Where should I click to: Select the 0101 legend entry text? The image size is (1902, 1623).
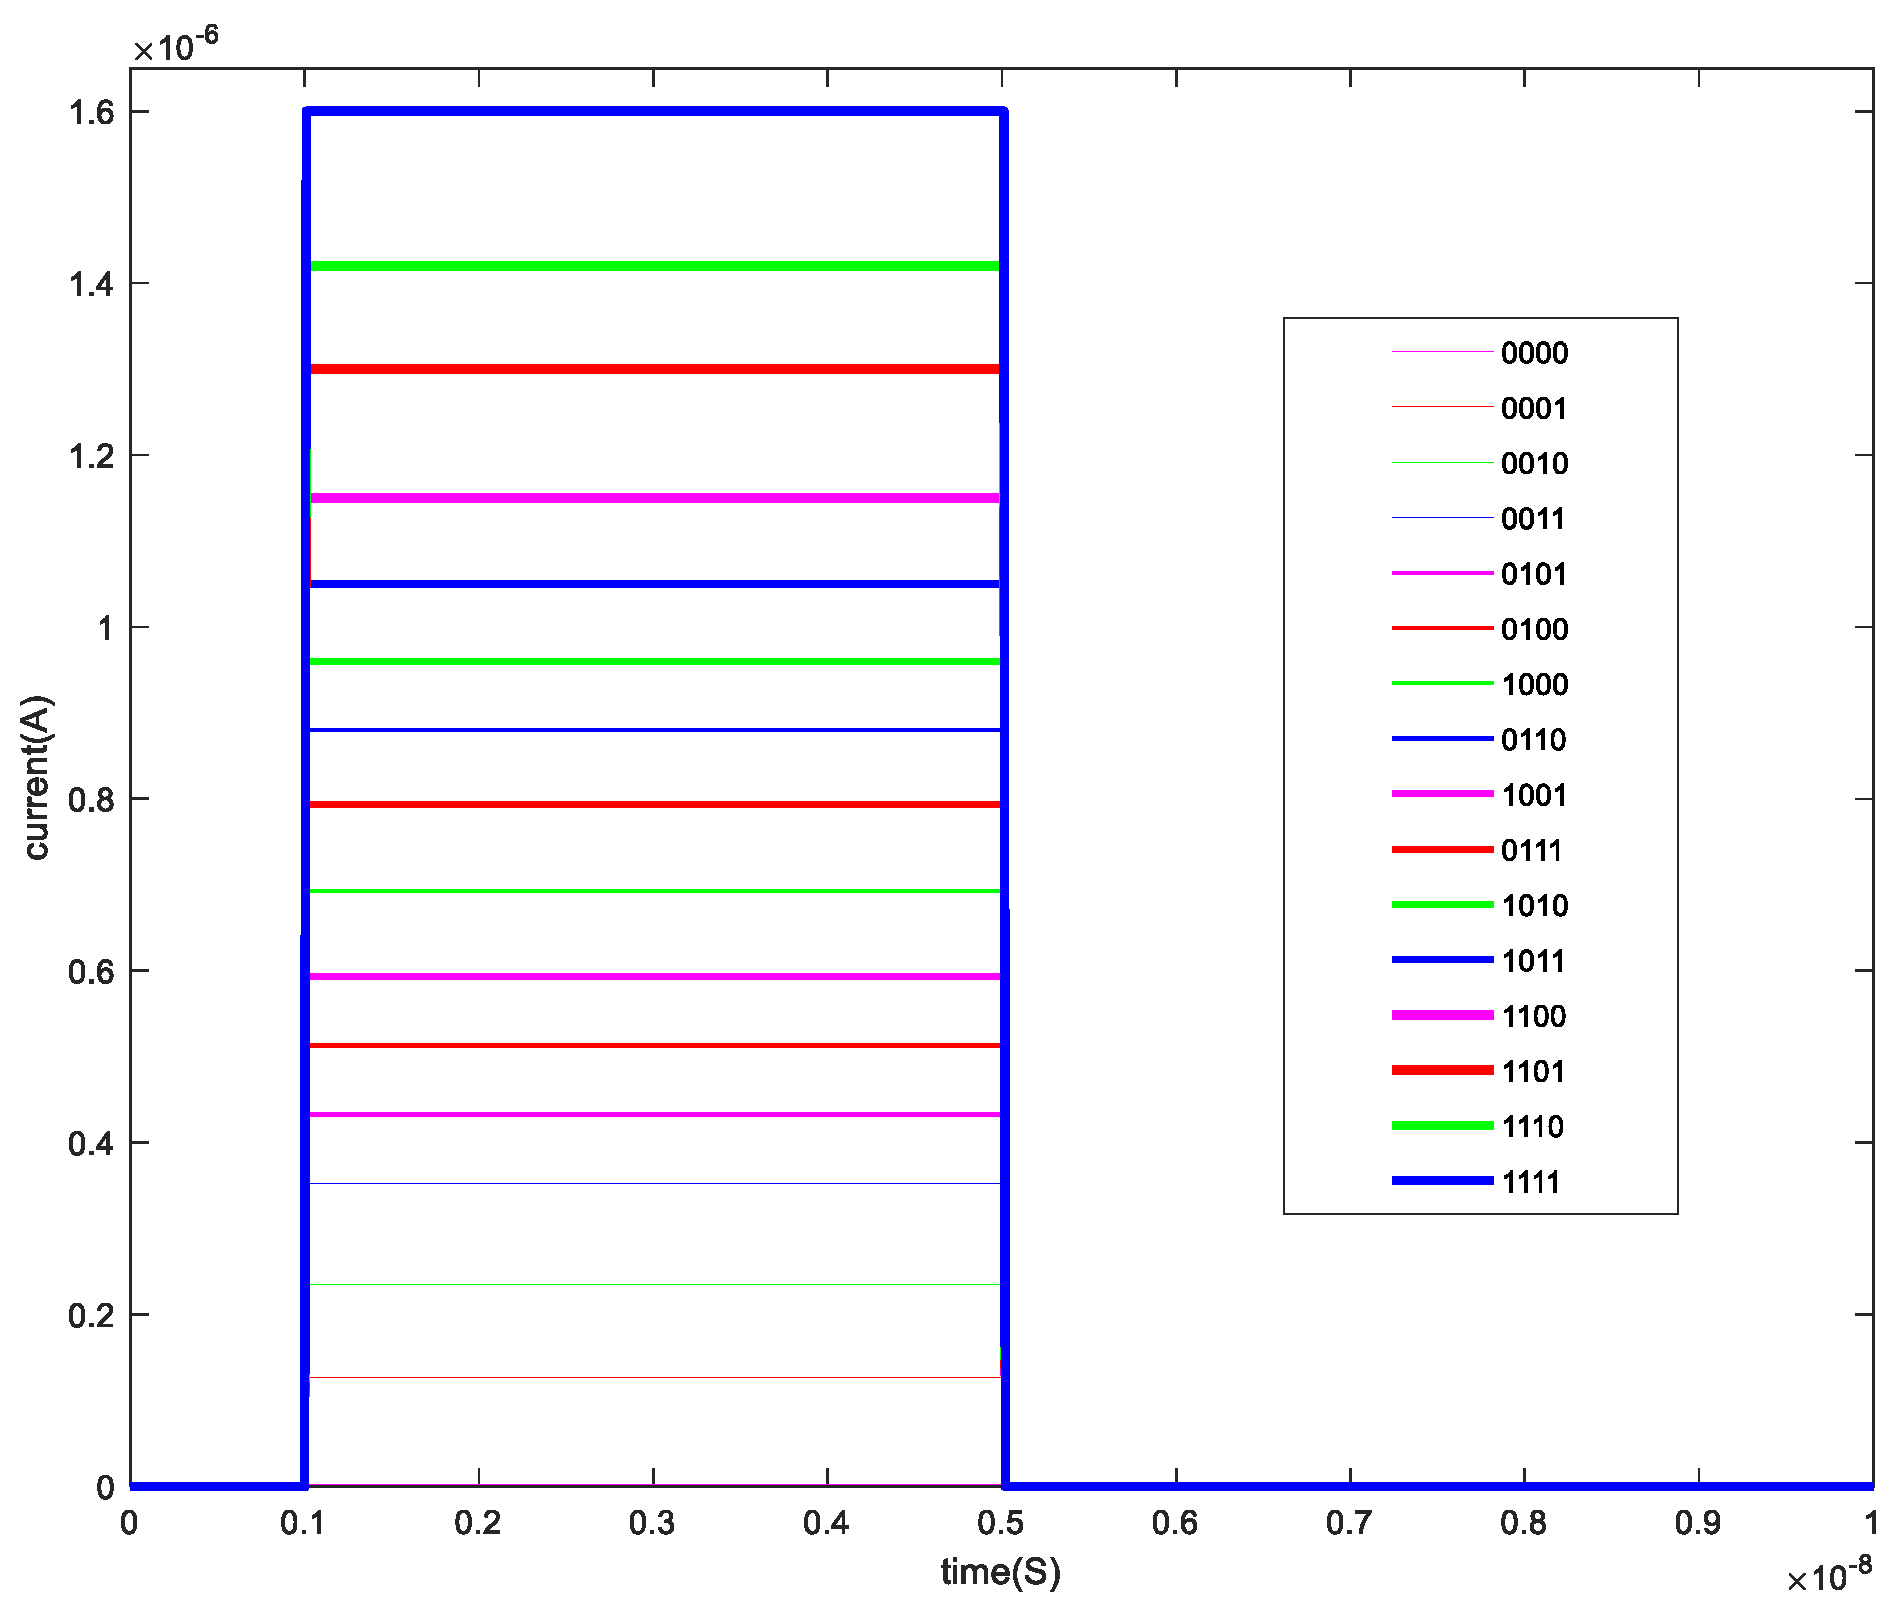(1533, 575)
